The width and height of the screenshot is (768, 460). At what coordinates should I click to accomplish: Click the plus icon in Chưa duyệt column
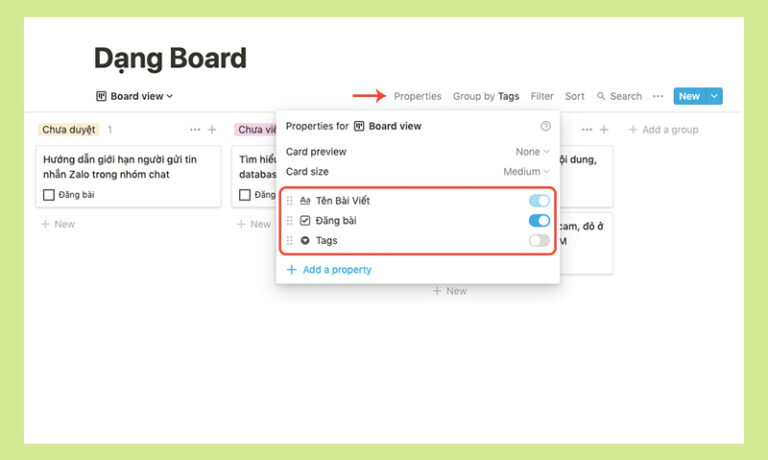click(212, 130)
